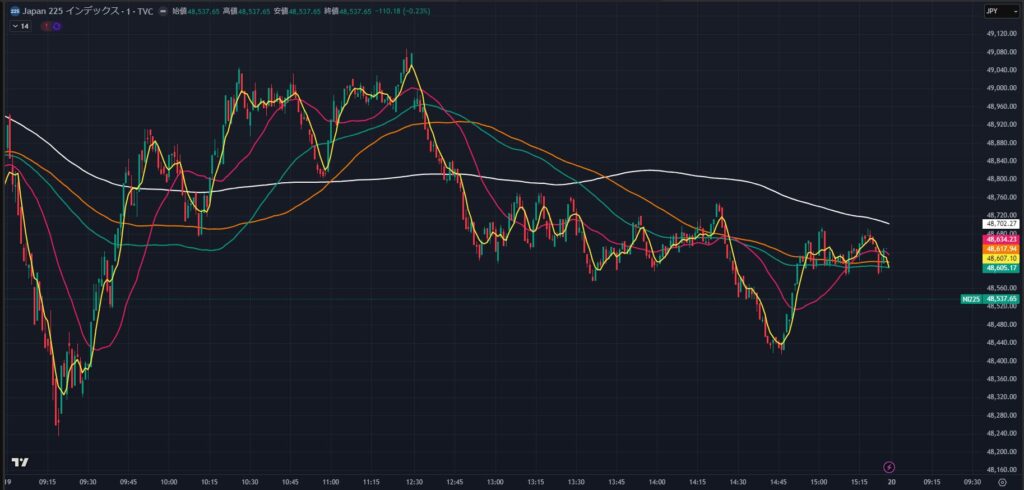Click the NI225 last price label
1024x490 pixels.
(989, 298)
